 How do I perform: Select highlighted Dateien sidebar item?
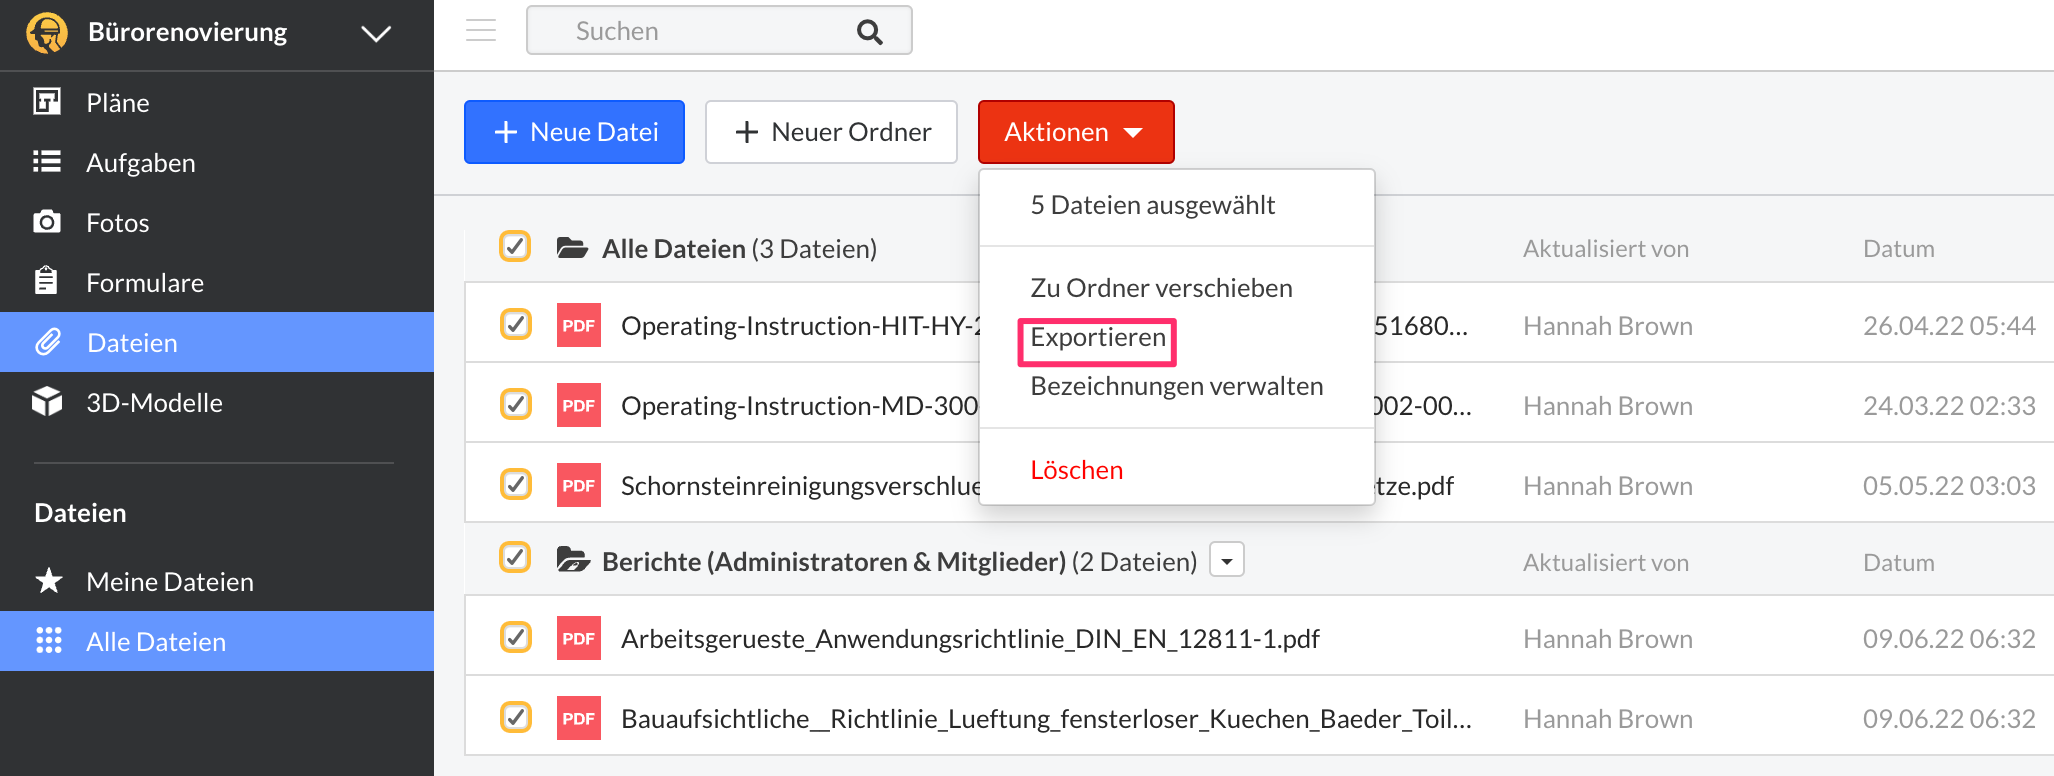(x=217, y=342)
